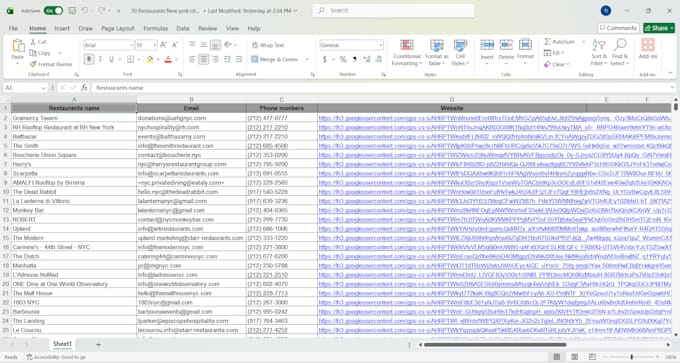Open Conditional Formatting icon
Viewport: 680px width, 363px height.
[407, 46]
